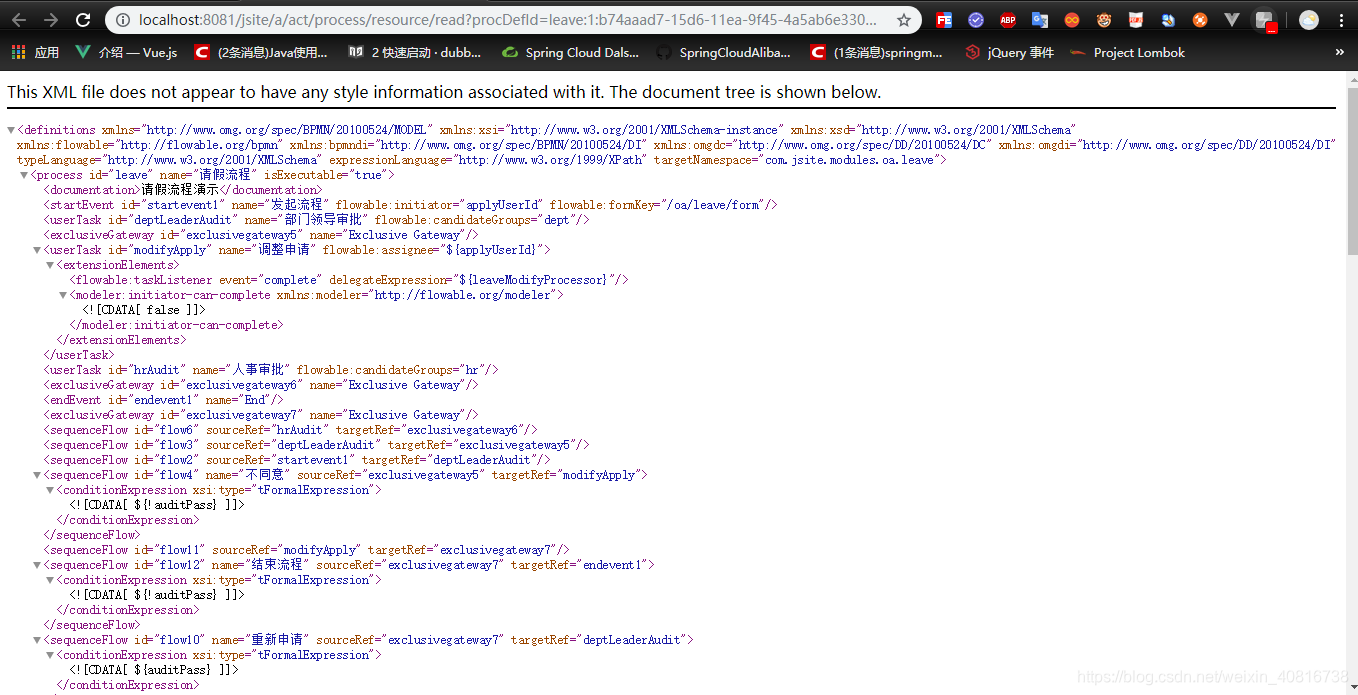
Task: Click the userTask hrAudit line
Action: tap(271, 370)
